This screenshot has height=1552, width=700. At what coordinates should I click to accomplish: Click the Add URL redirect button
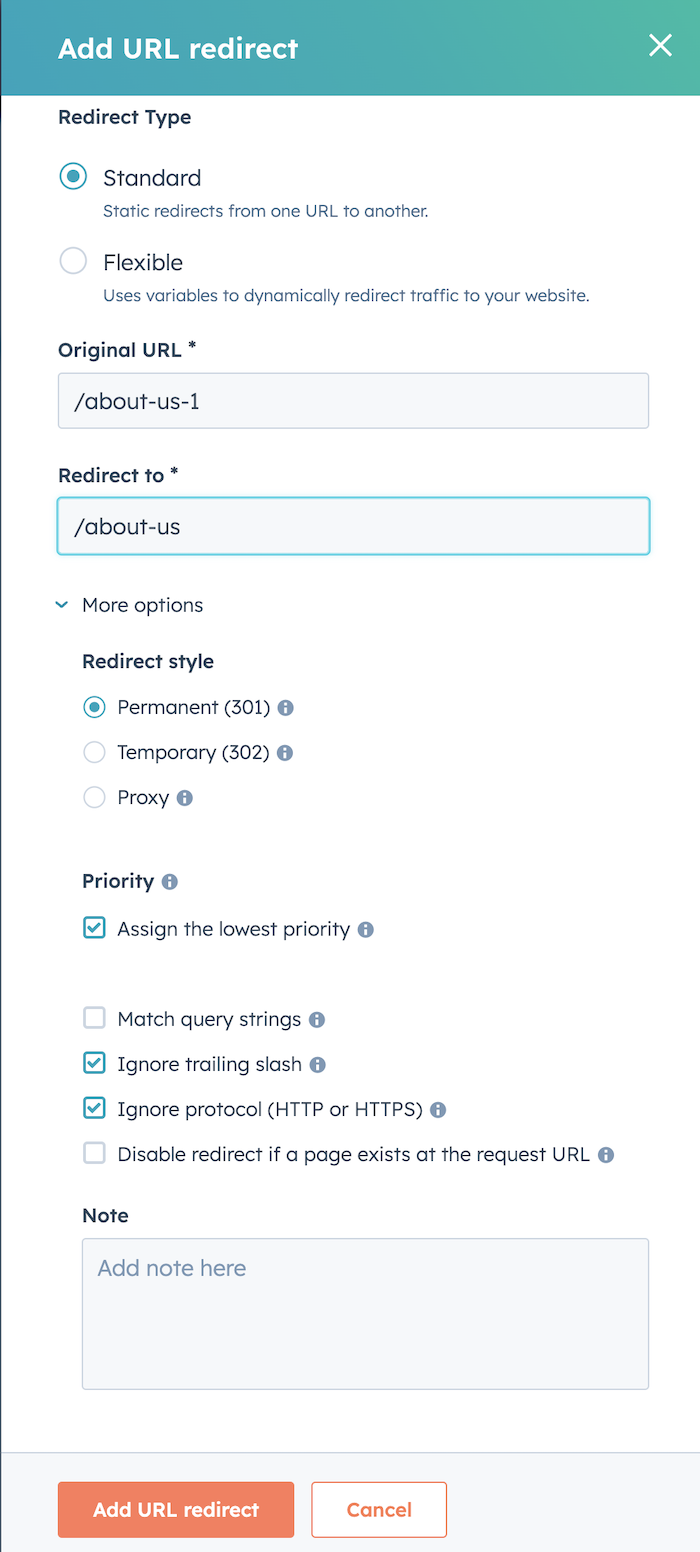(x=175, y=1510)
